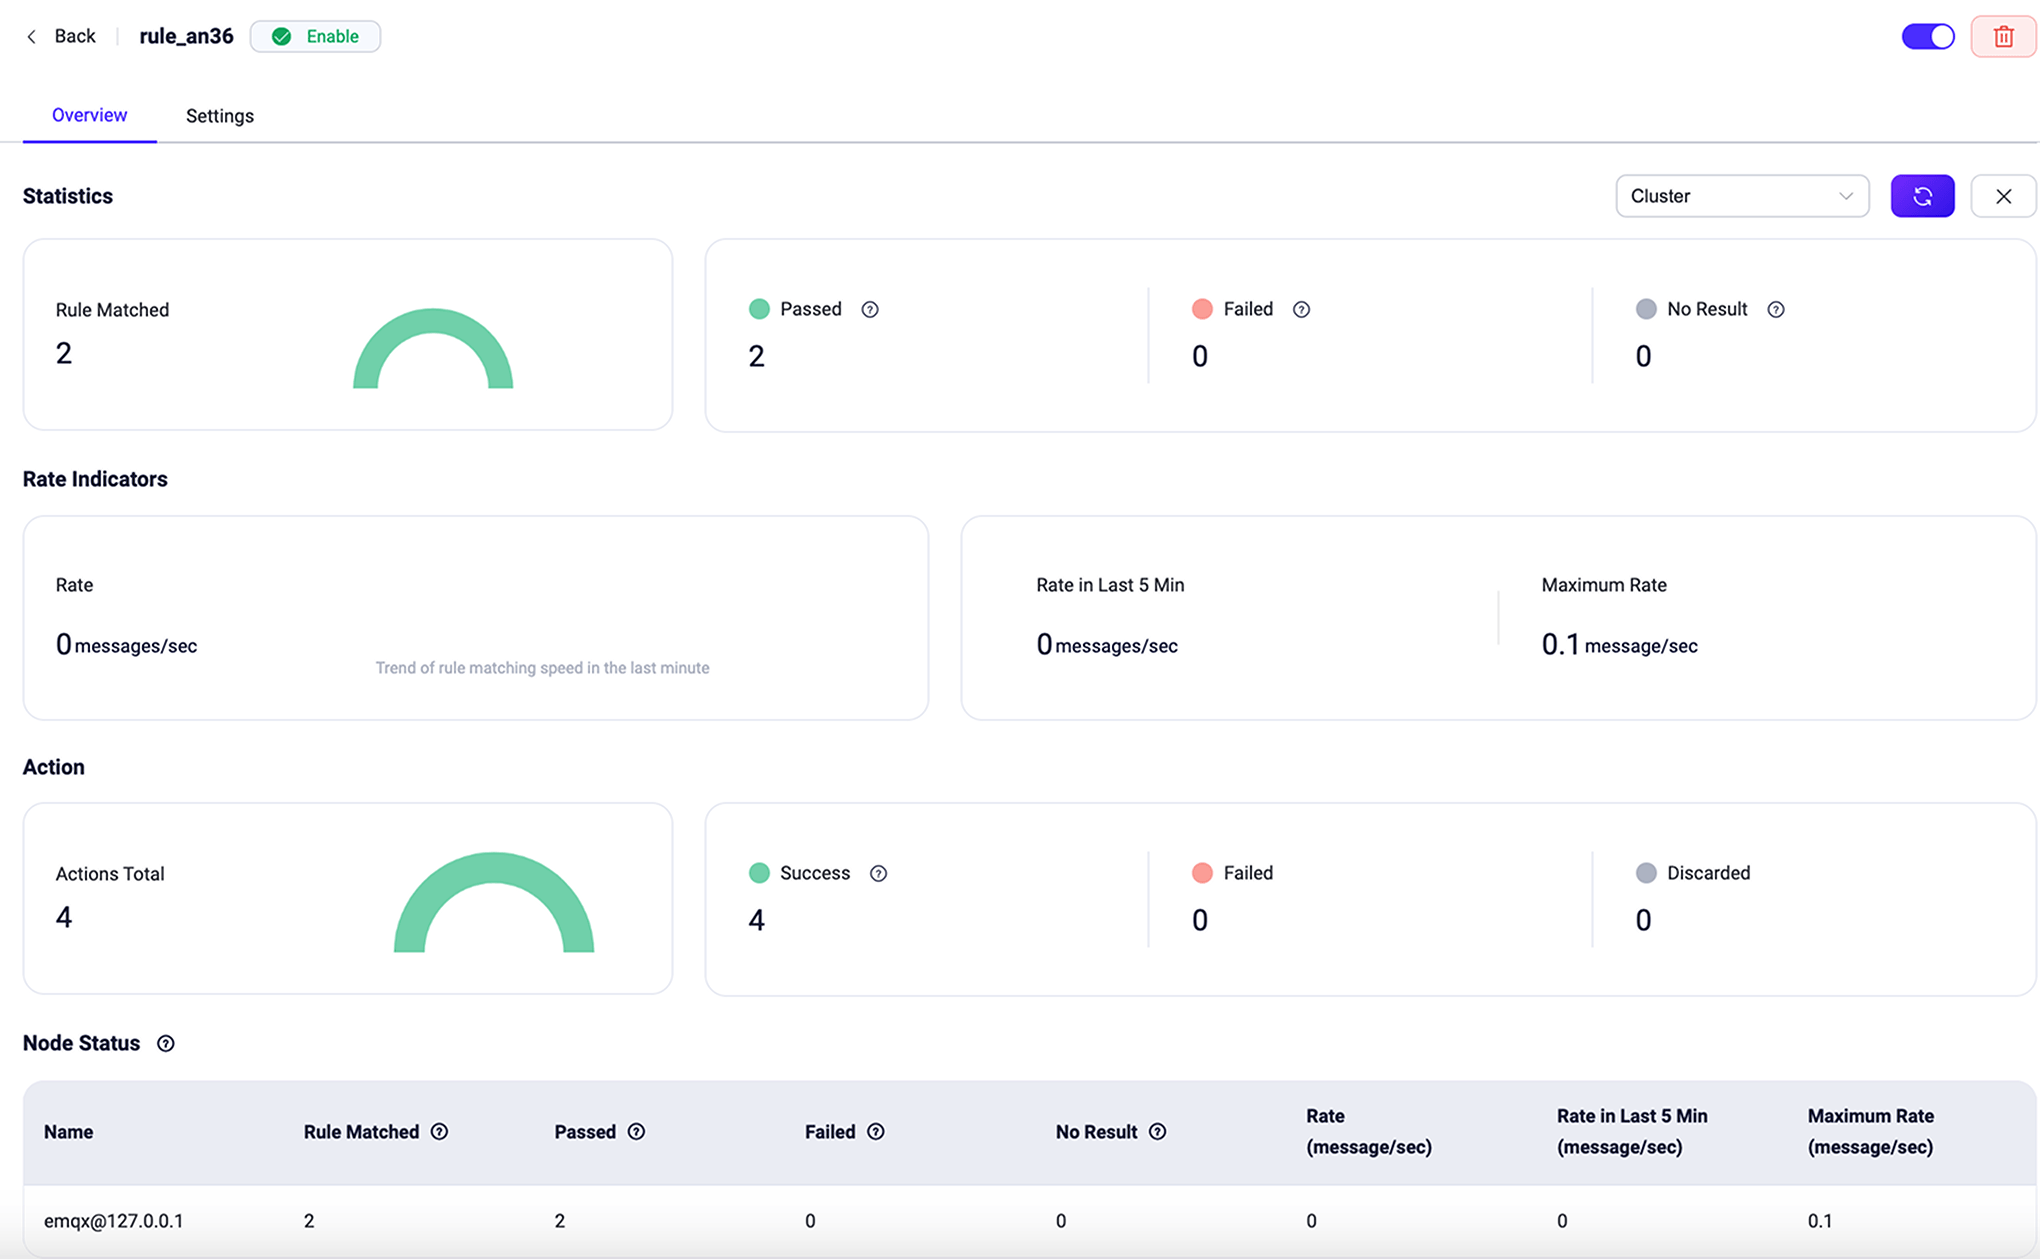Image resolution: width=2041 pixels, height=1260 pixels.
Task: Click the help icon beside Passed
Action: (x=870, y=310)
